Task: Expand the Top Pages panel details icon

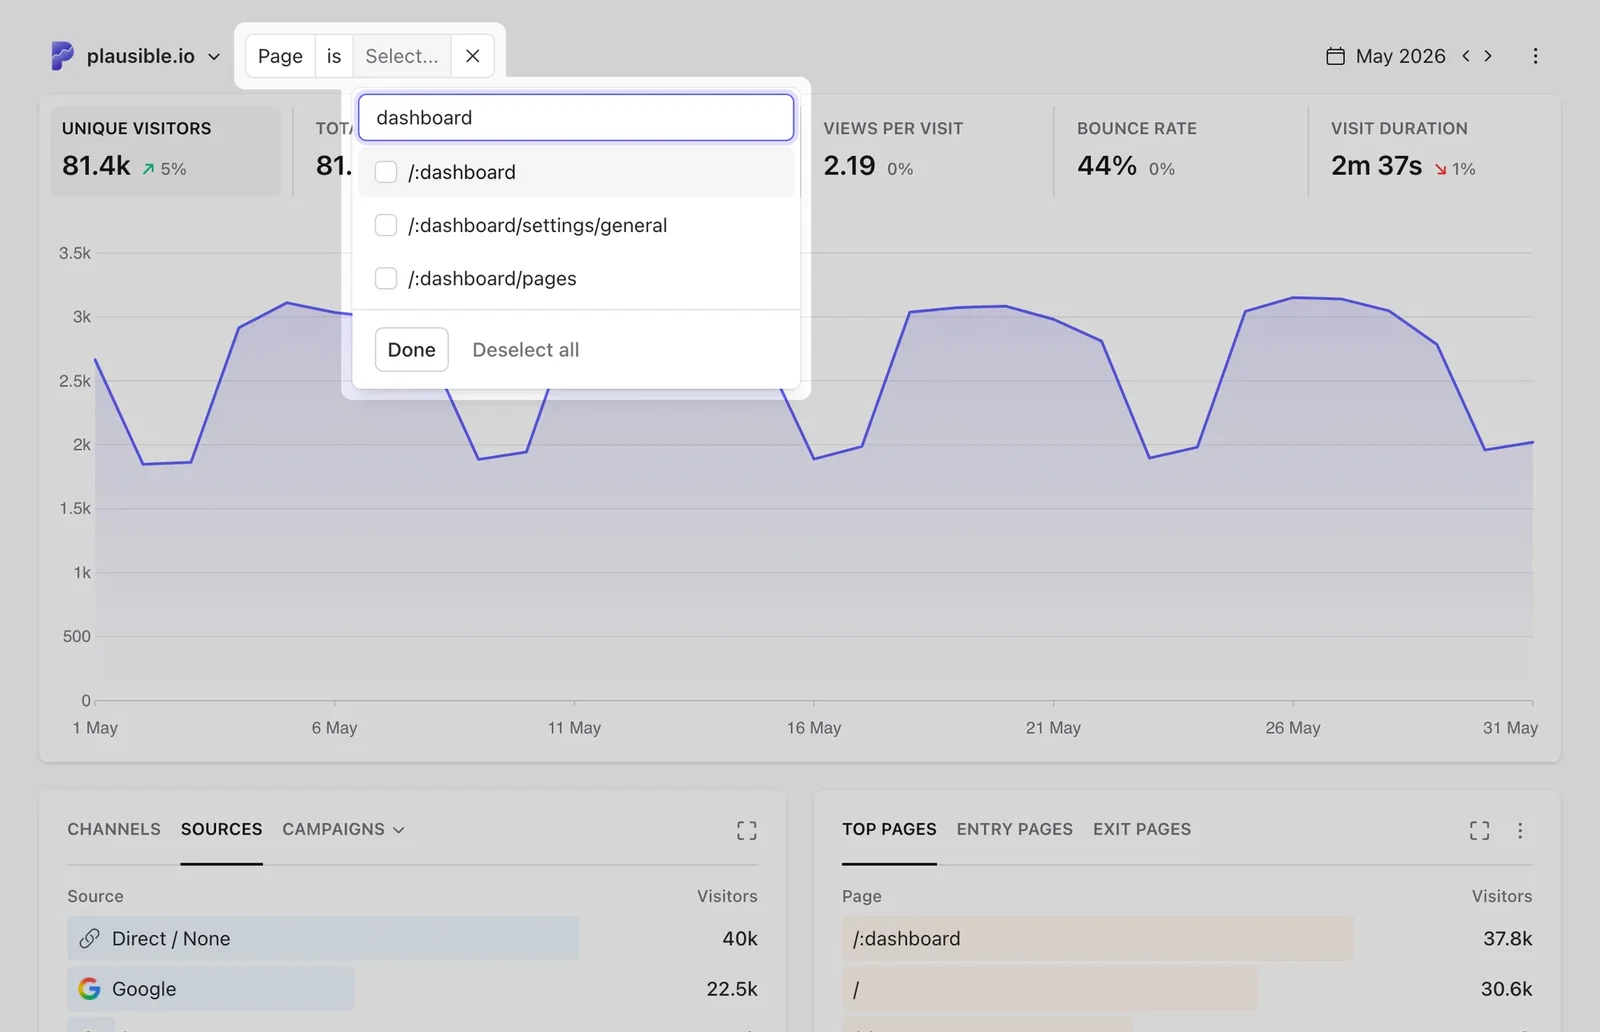Action: coord(1480,830)
